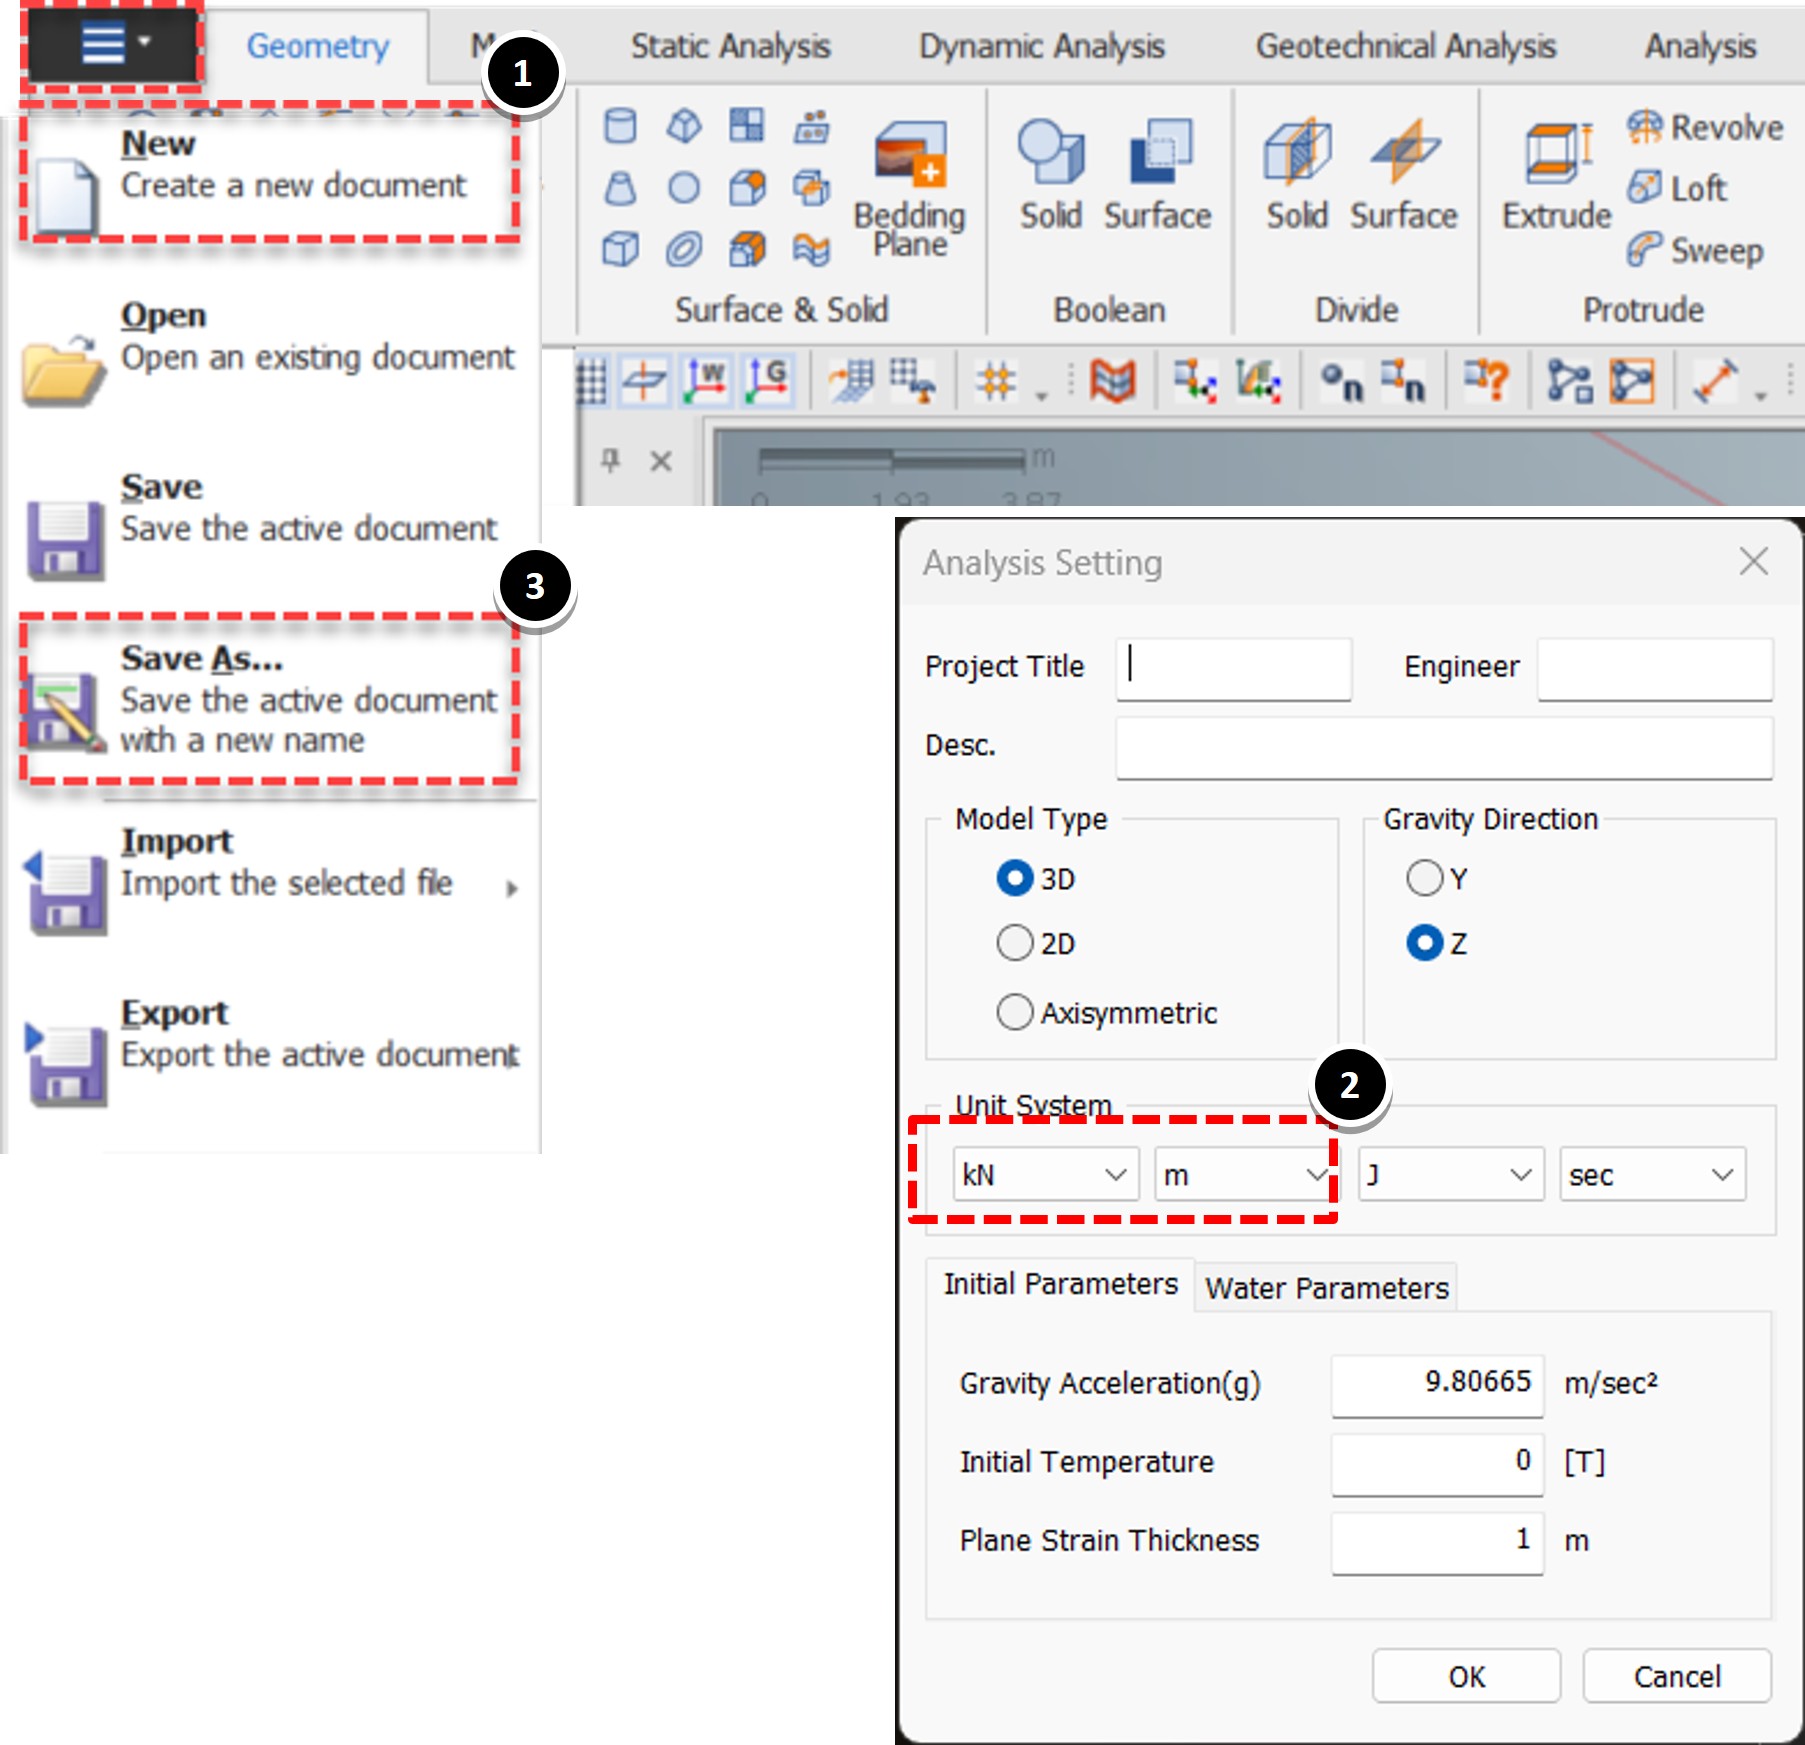Choose Save As from file menu
1805x1745 pixels.
pos(269,698)
